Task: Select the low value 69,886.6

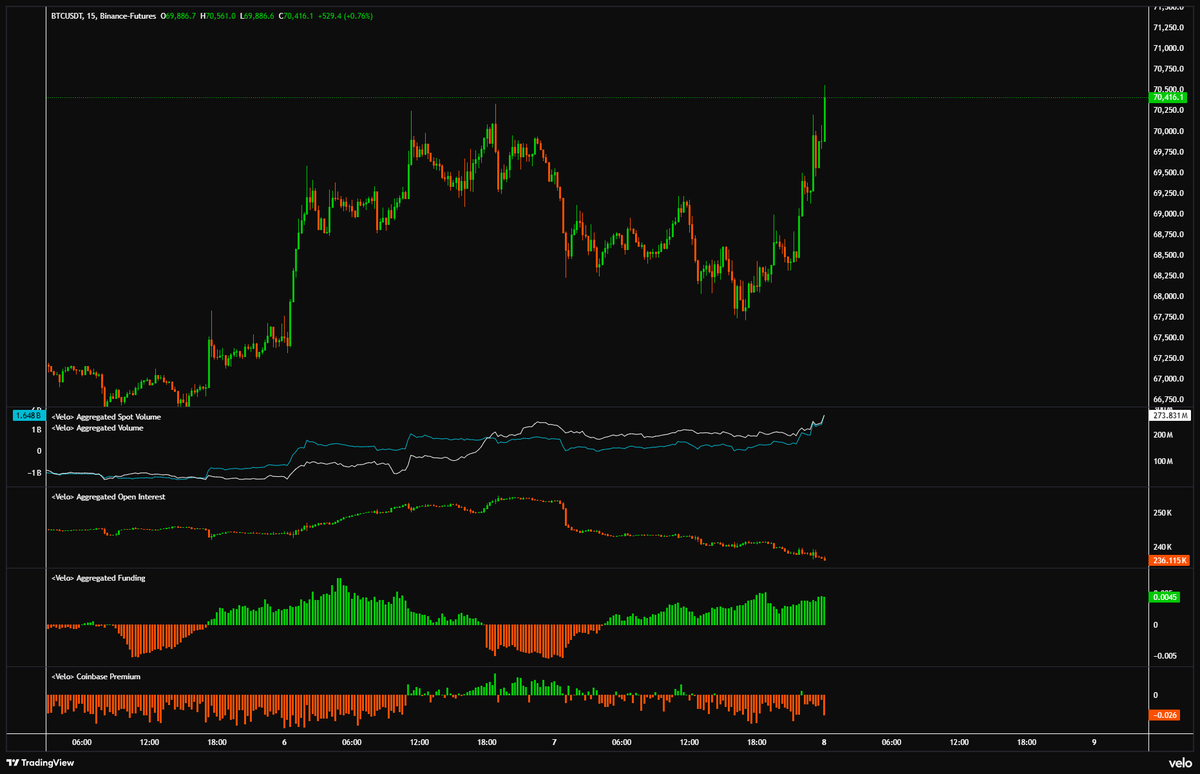Action: point(258,17)
